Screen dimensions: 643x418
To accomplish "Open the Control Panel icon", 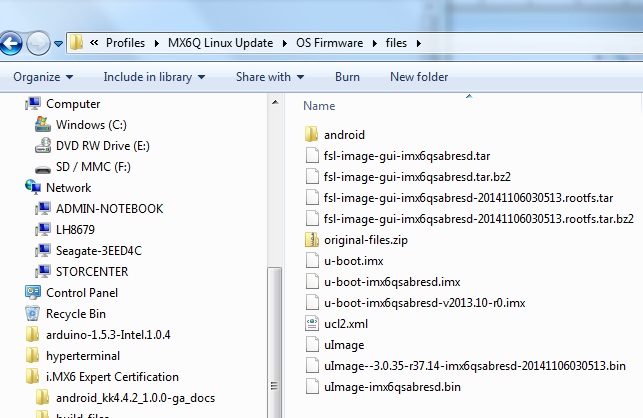I will coord(33,292).
